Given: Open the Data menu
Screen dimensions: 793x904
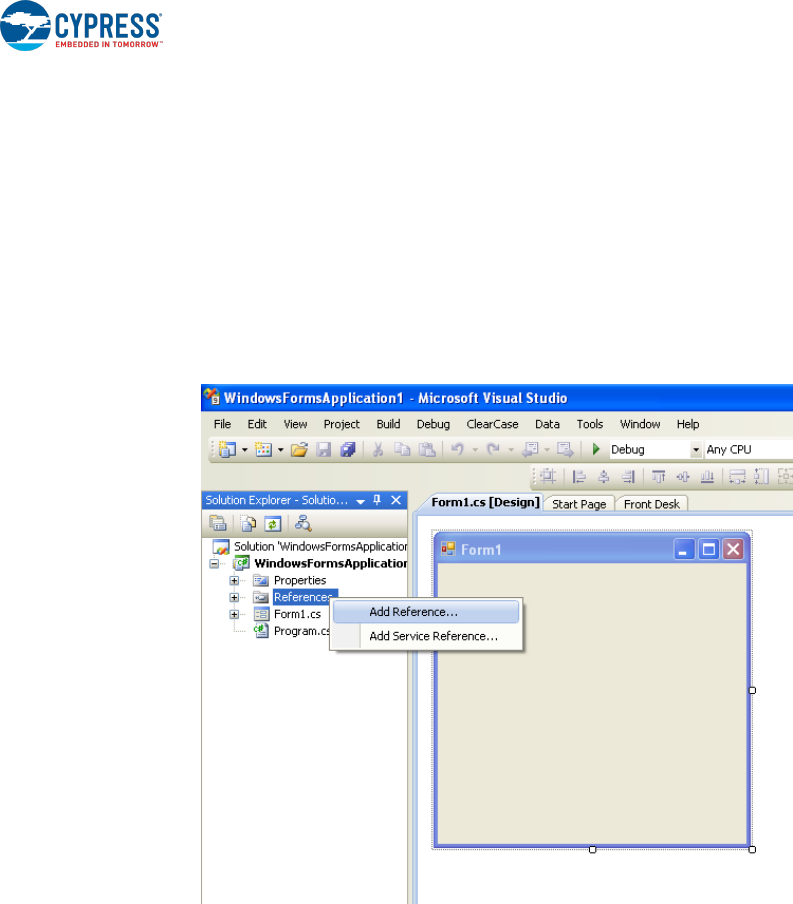Looking at the screenshot, I should tap(547, 424).
